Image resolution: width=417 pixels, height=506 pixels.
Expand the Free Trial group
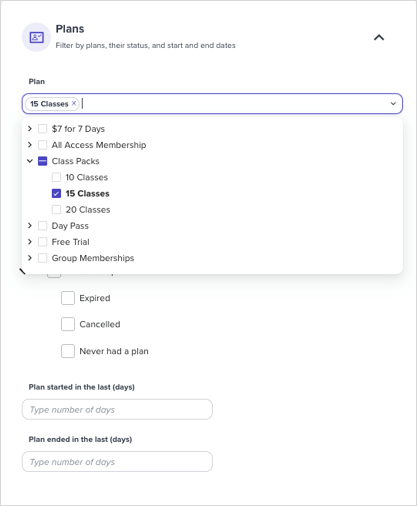tap(30, 242)
